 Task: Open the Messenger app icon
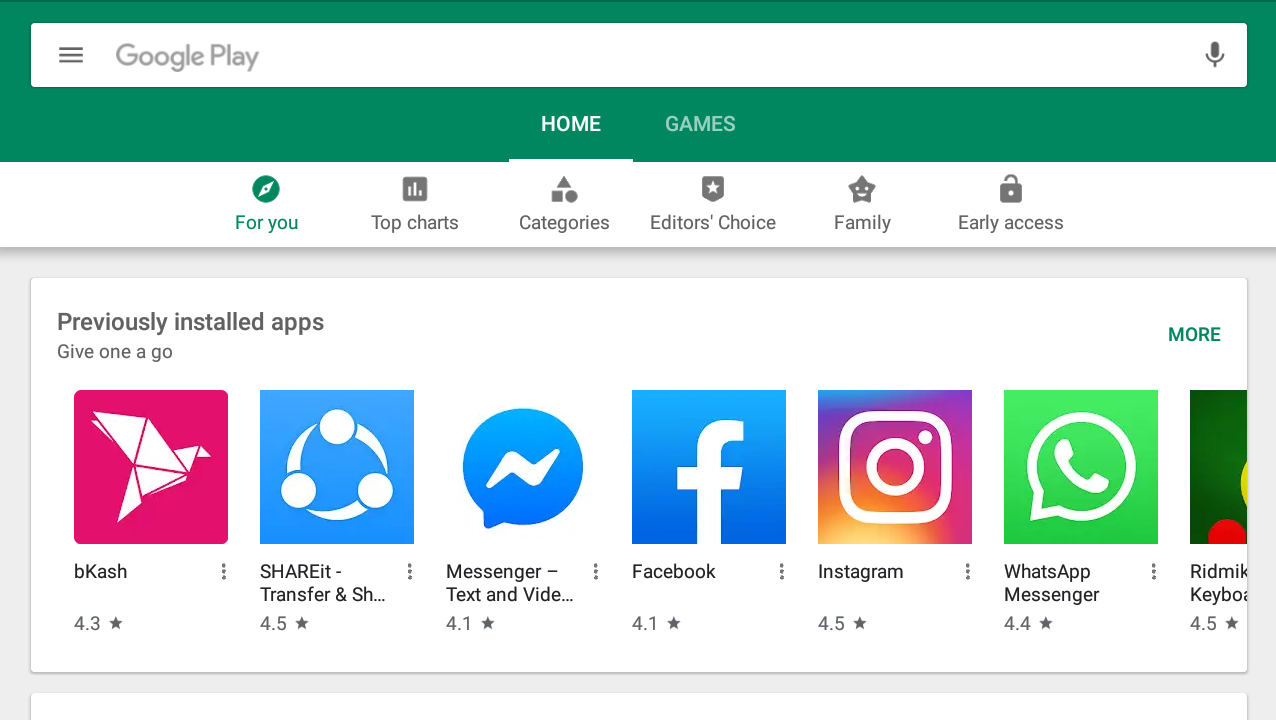coord(523,467)
